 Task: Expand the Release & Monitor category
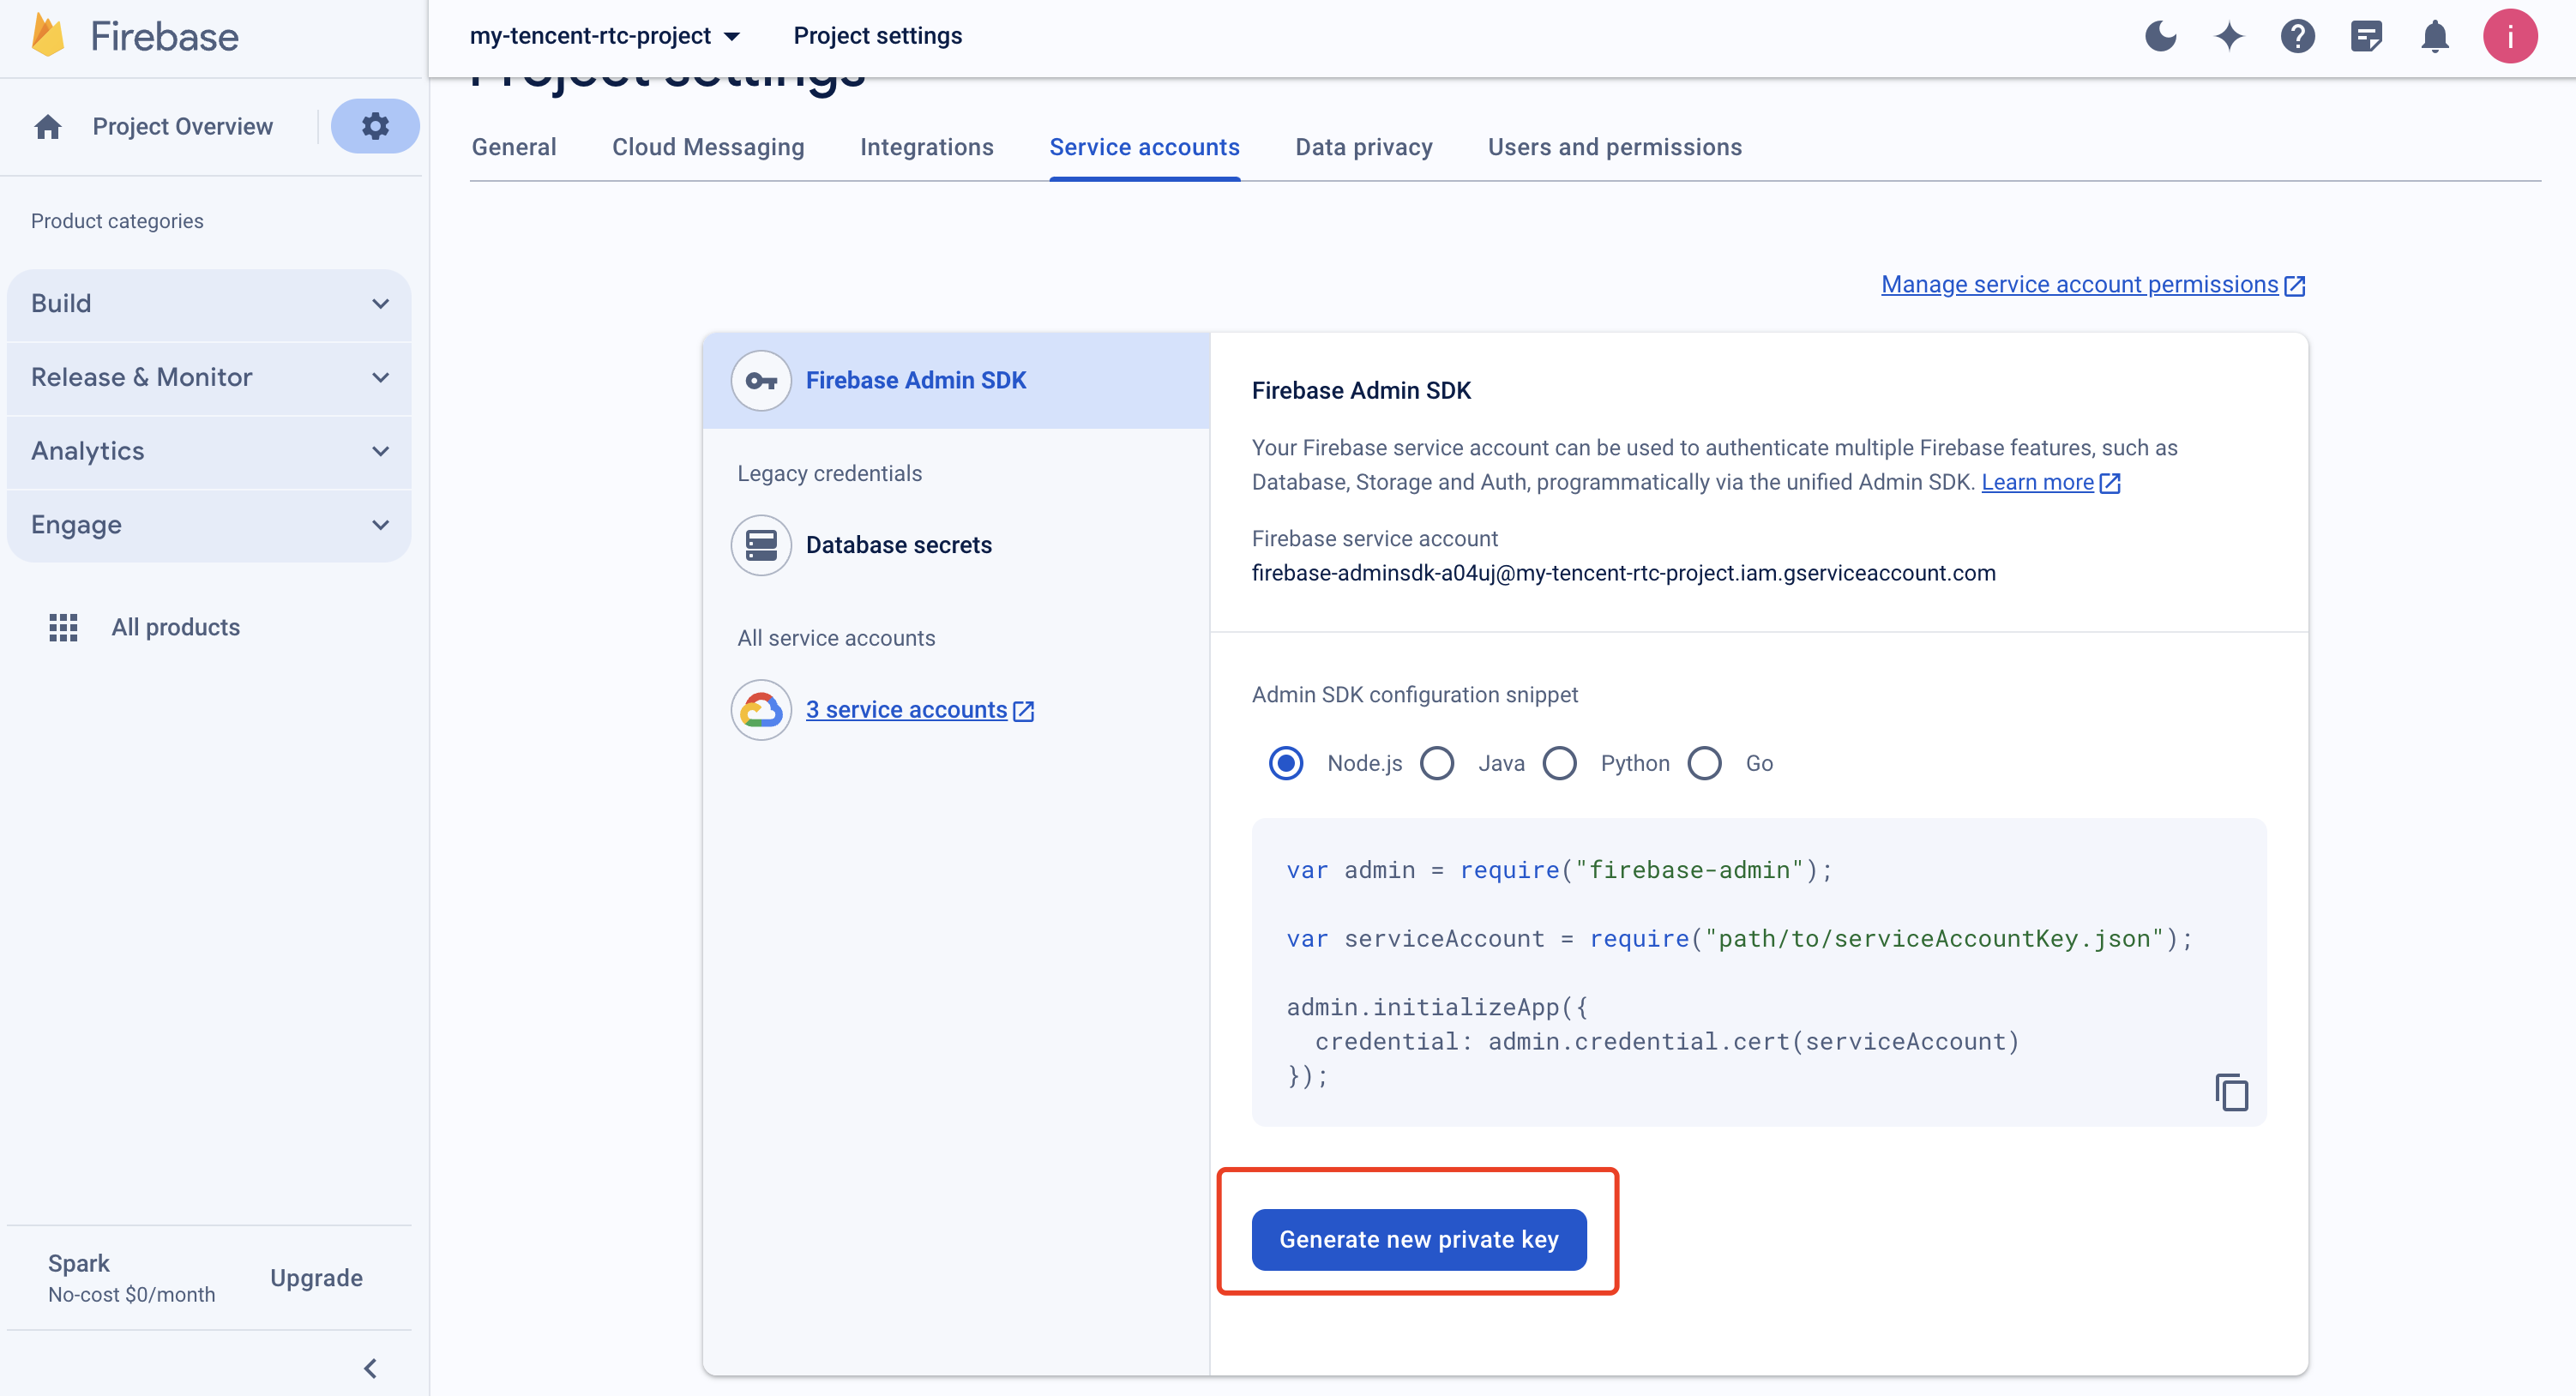(x=209, y=377)
